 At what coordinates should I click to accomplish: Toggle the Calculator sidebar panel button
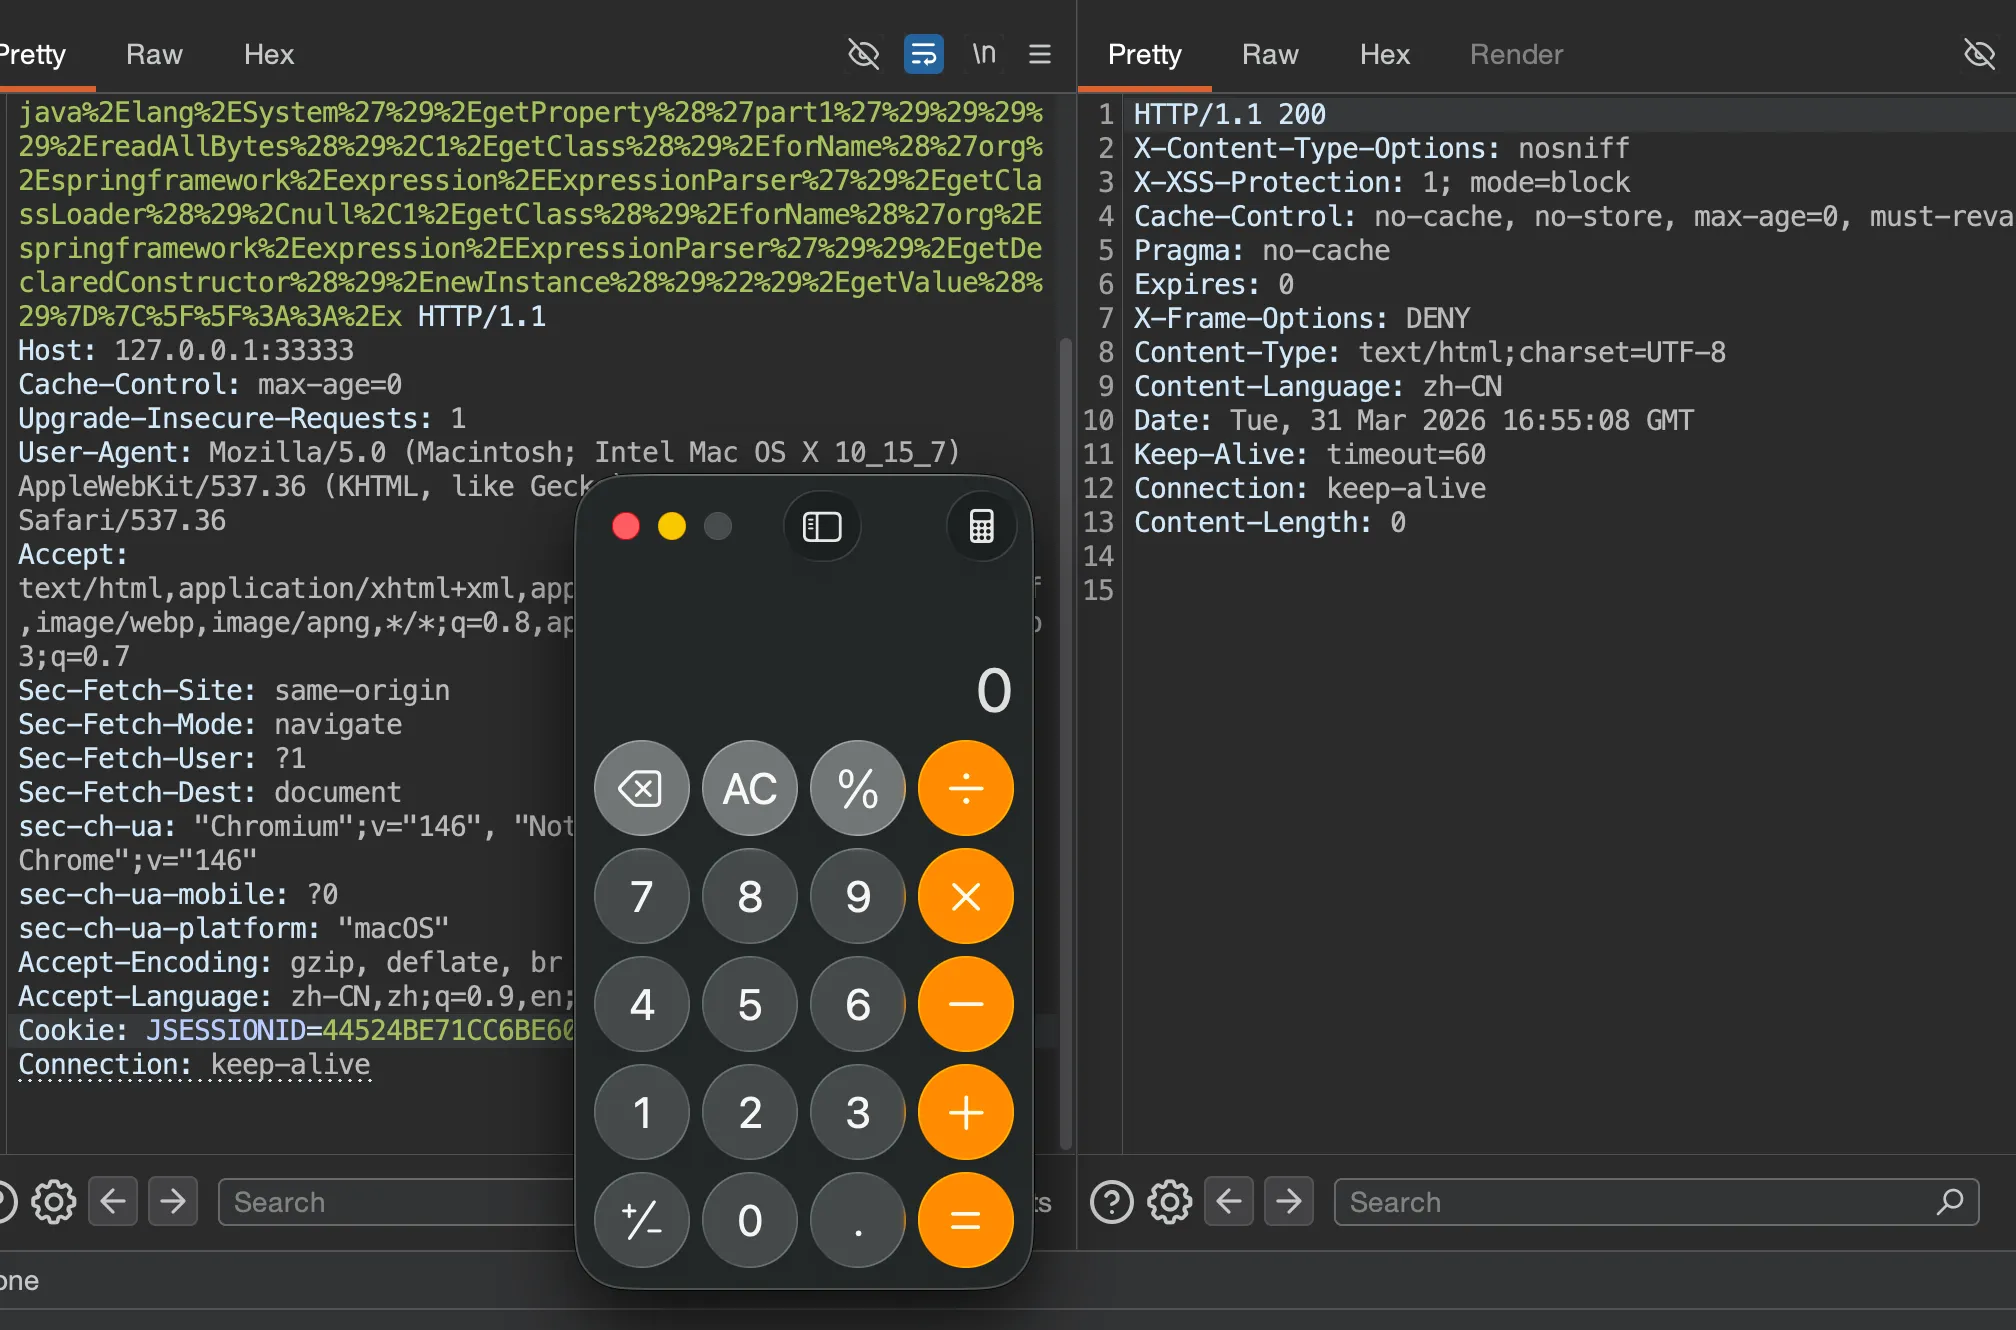[822, 526]
